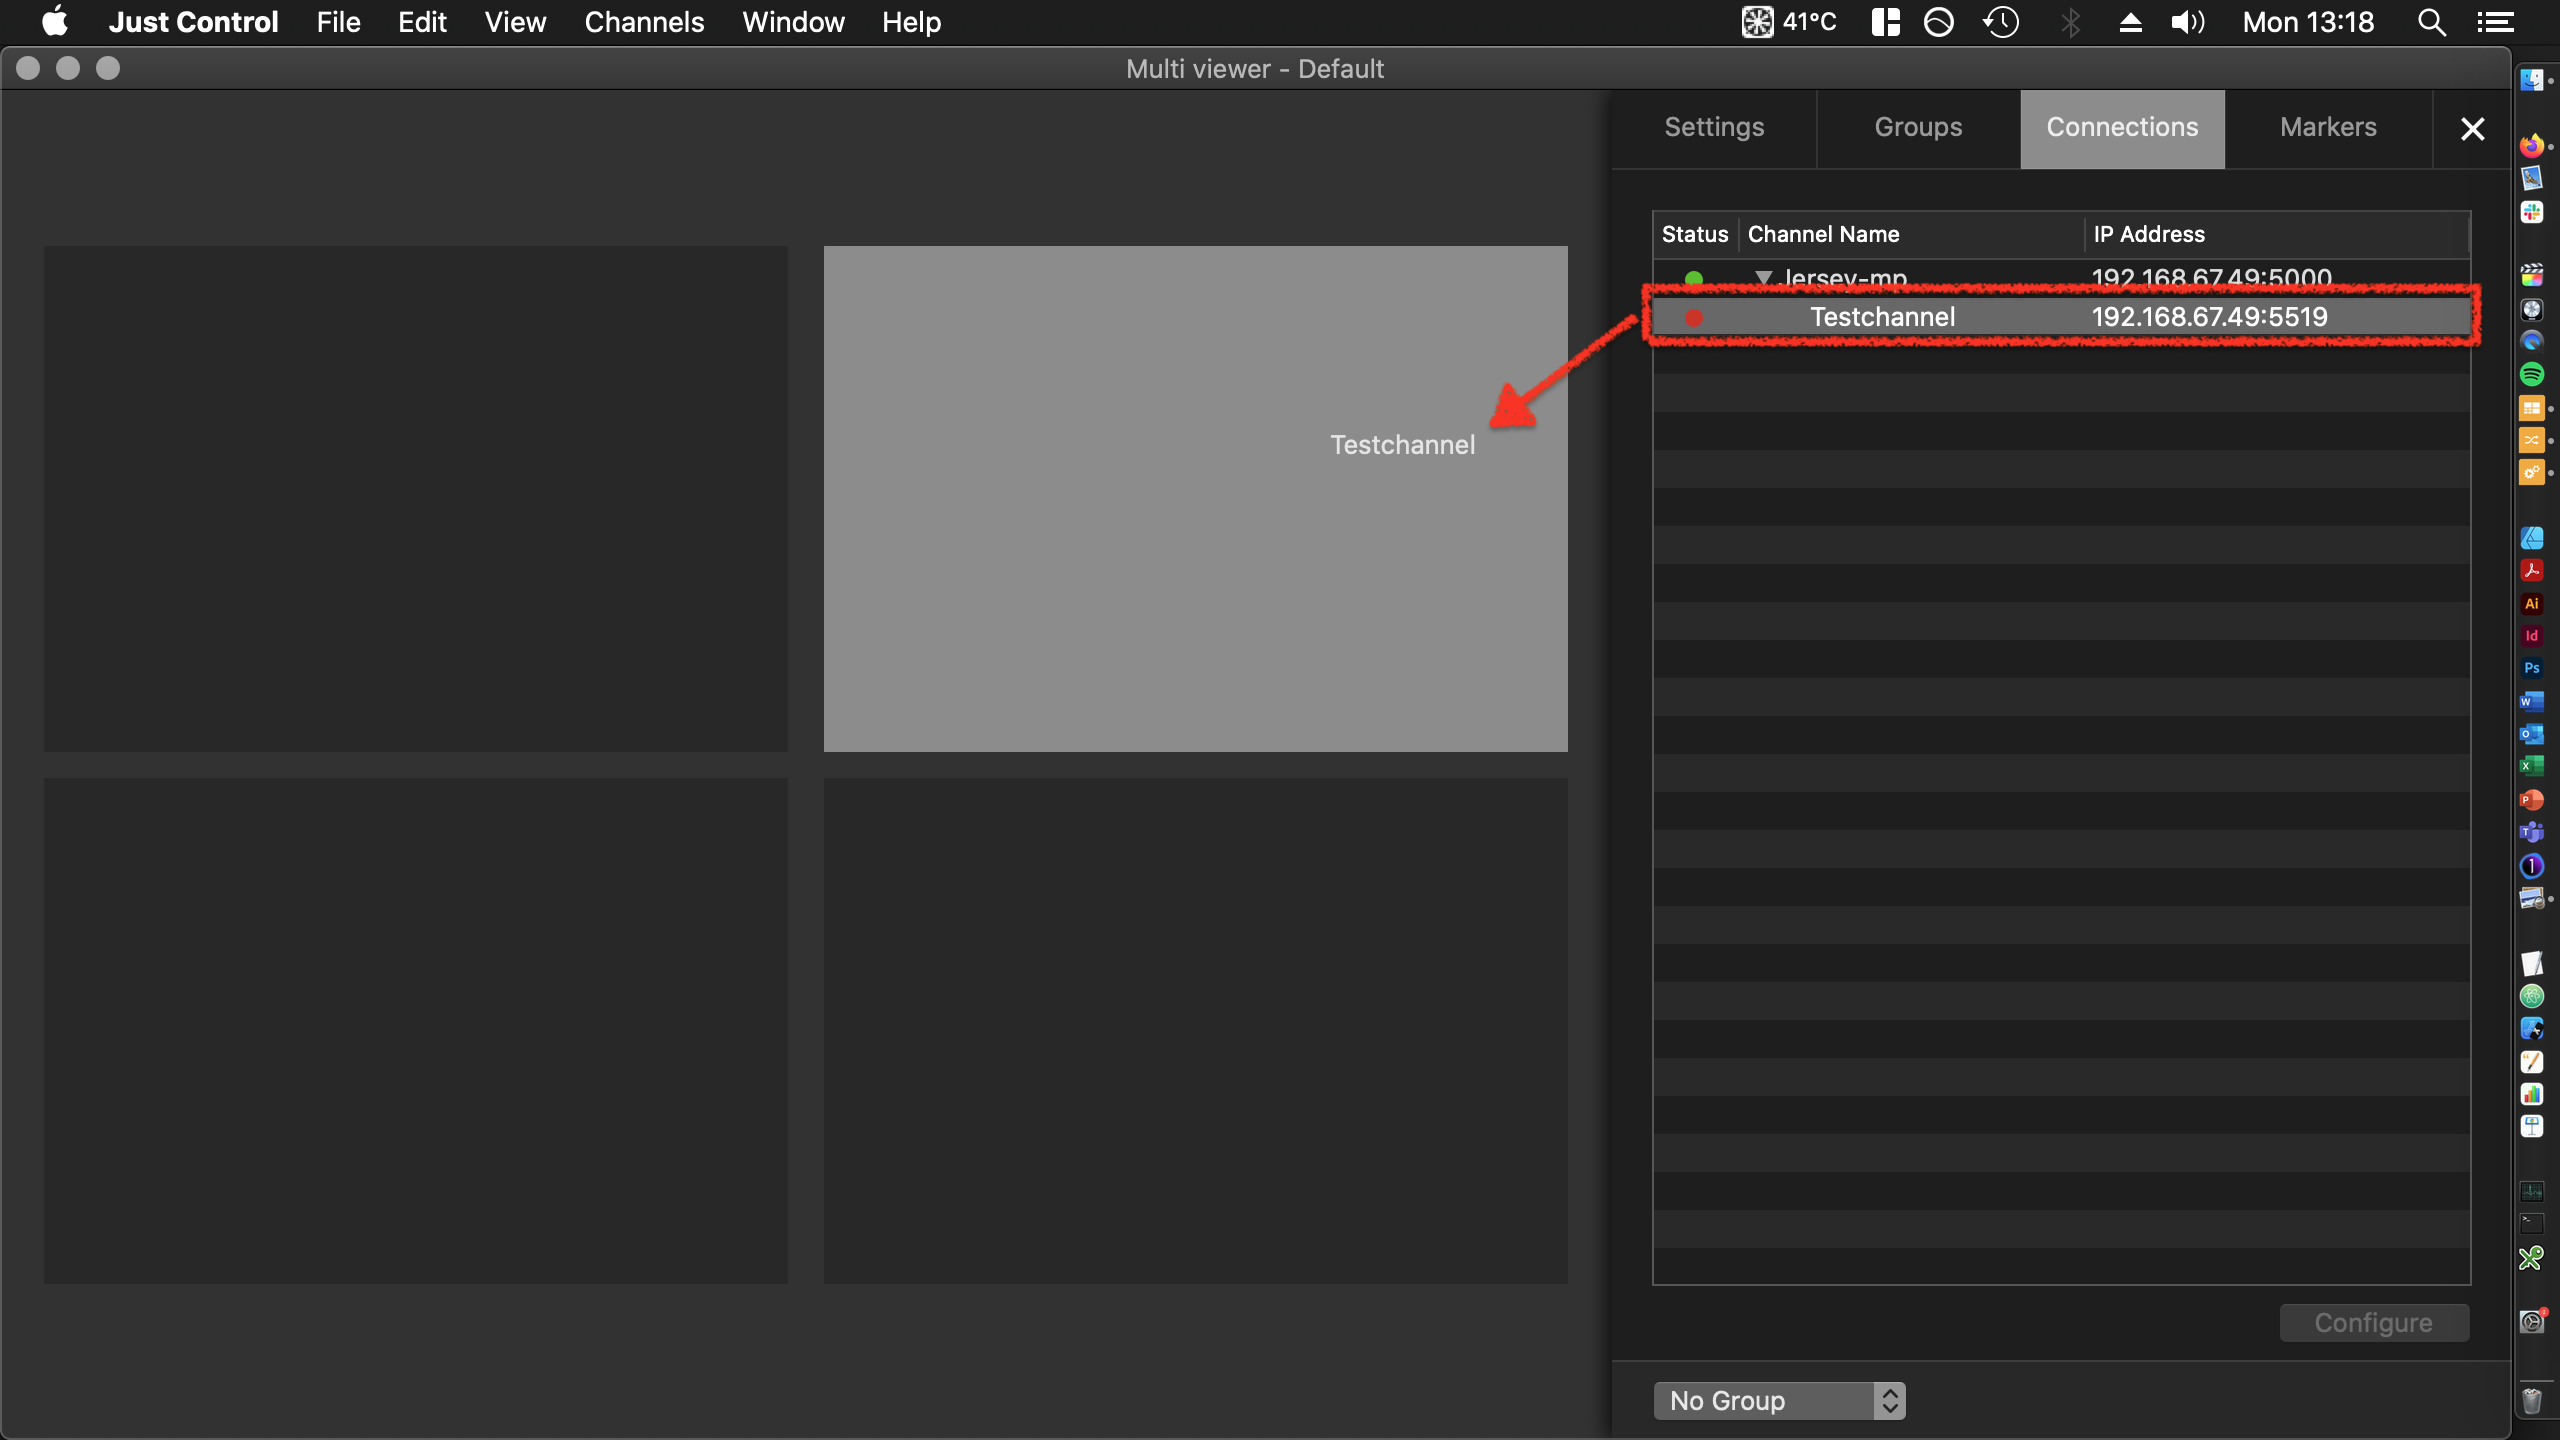This screenshot has width=2560, height=1440.
Task: Open the Channels menu
Action: coord(644,22)
